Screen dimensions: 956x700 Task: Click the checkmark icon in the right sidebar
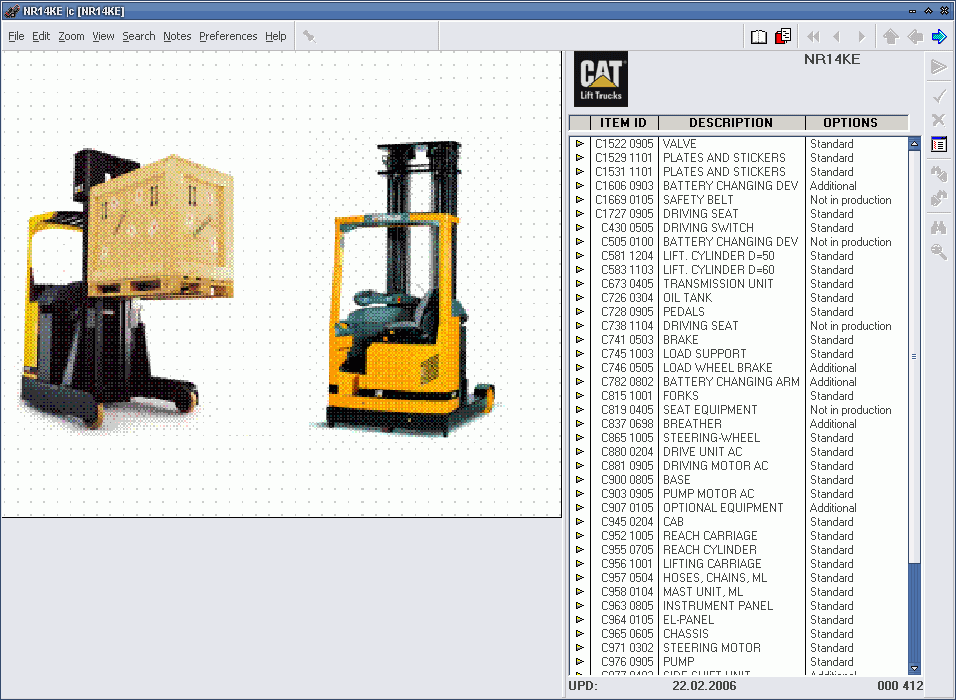click(939, 95)
